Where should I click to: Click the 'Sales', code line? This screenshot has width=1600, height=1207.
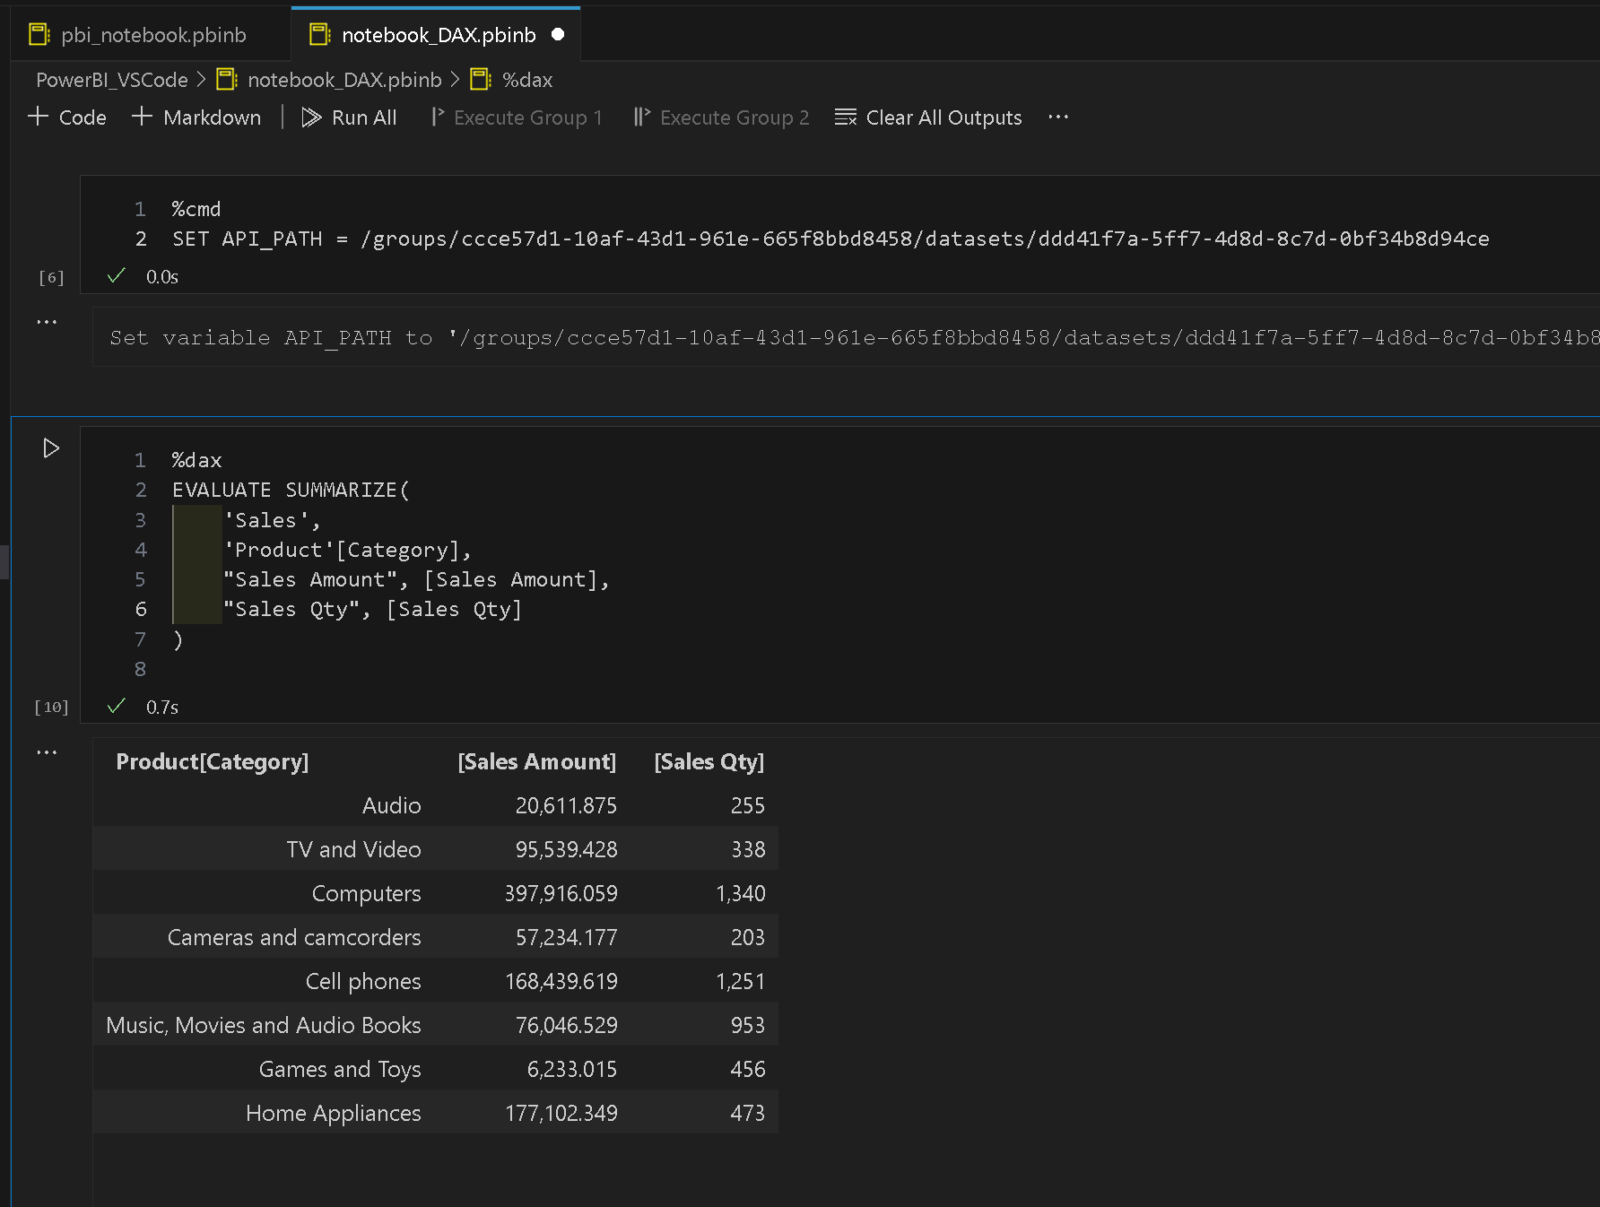pyautogui.click(x=272, y=520)
